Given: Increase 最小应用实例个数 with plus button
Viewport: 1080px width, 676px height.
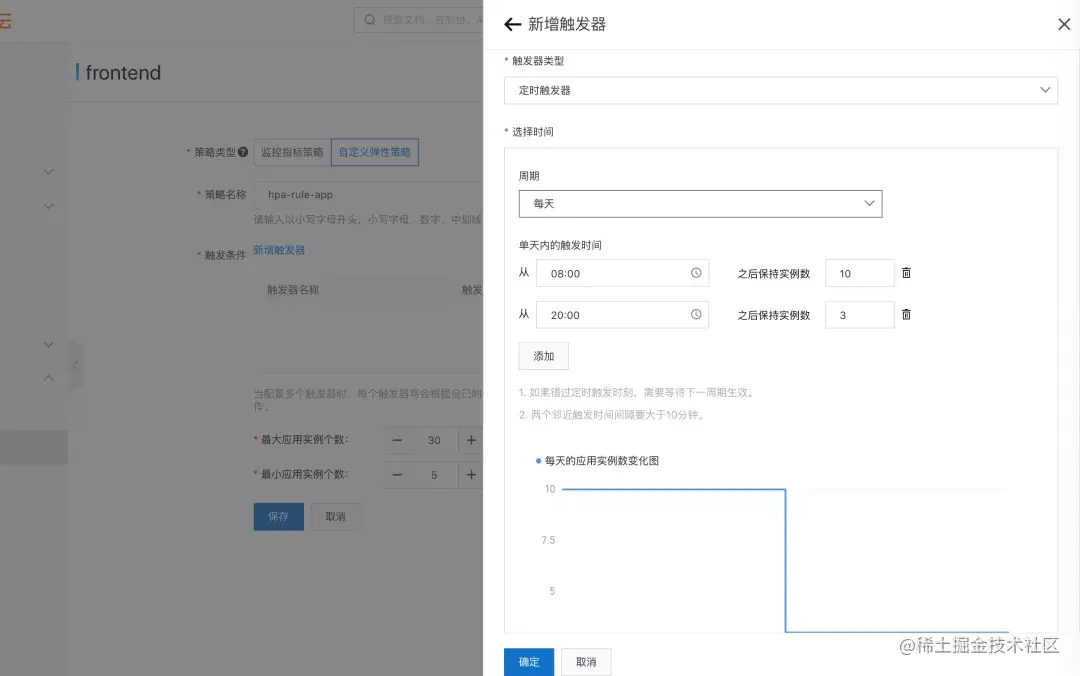Looking at the screenshot, I should tap(471, 475).
